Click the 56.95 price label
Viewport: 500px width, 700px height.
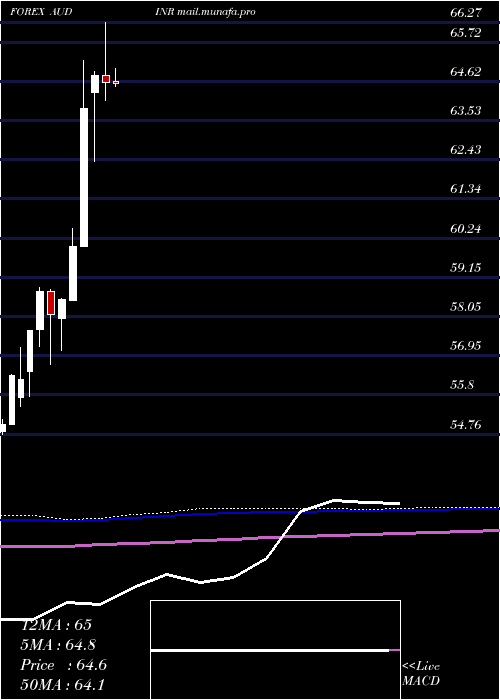tap(466, 346)
